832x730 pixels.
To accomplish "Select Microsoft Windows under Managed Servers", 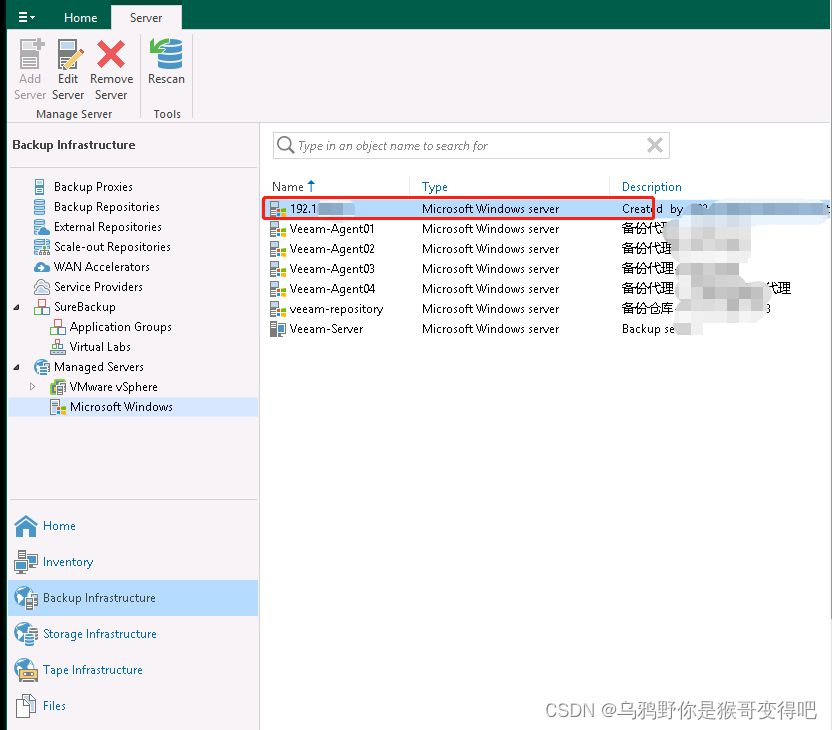I will coord(121,407).
